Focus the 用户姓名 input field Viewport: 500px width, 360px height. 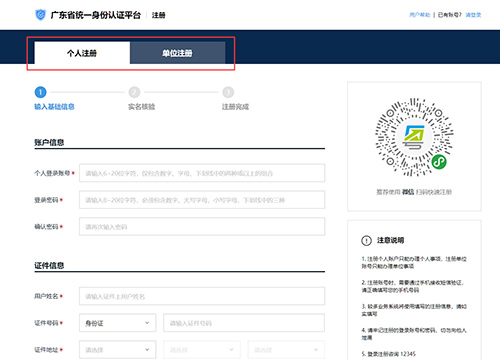click(x=202, y=296)
